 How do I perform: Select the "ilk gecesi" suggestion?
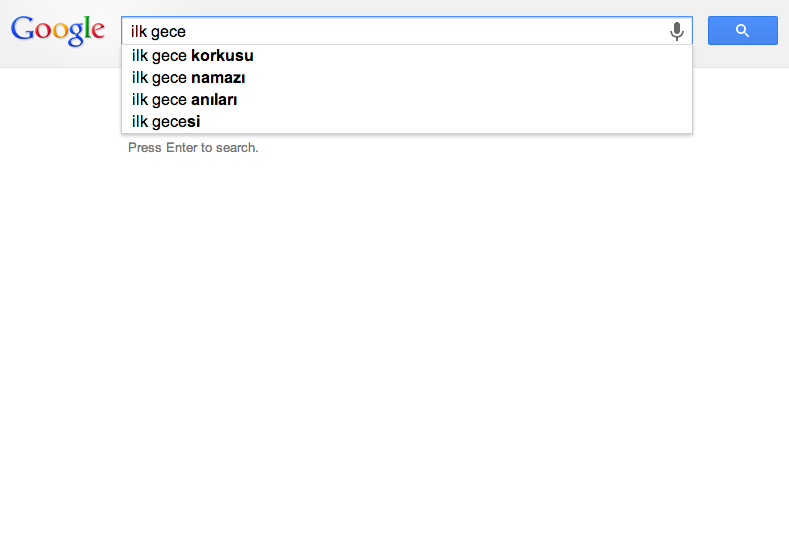click(x=407, y=122)
